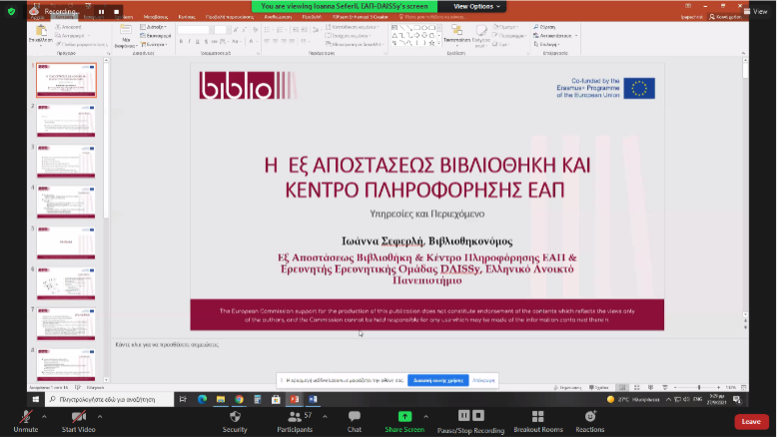Open font name combo box
Image resolution: width=779 pixels, height=440 pixels.
coord(194,30)
